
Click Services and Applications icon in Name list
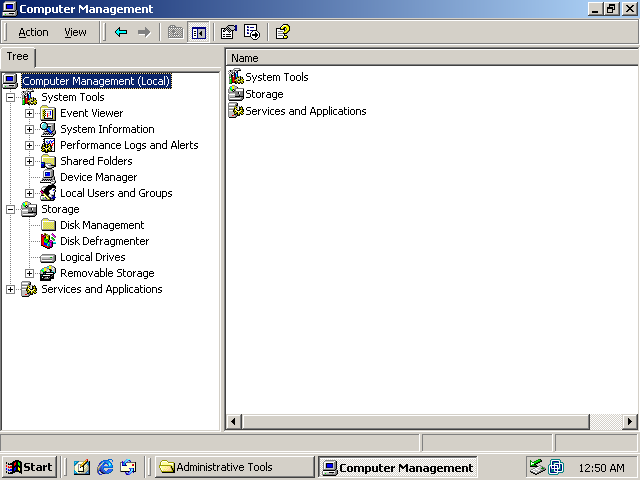point(236,111)
